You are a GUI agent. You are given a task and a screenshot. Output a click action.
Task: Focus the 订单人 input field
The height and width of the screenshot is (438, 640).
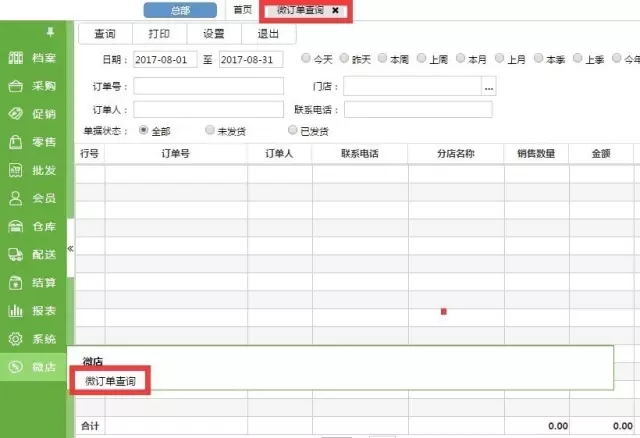[x=209, y=109]
